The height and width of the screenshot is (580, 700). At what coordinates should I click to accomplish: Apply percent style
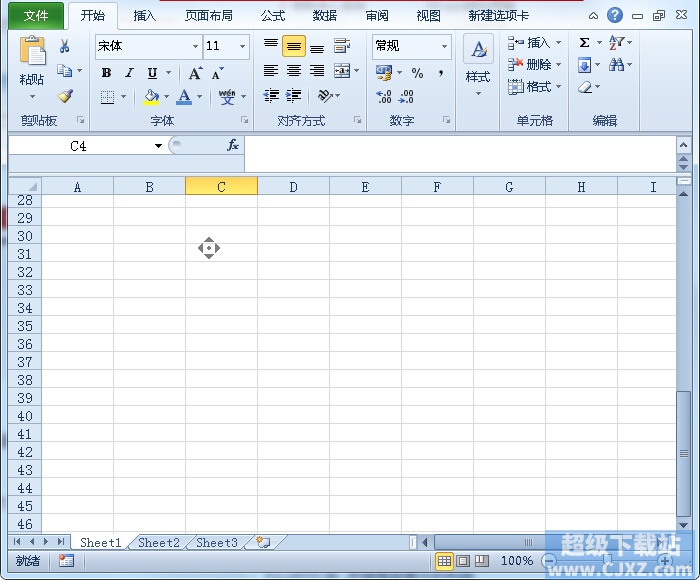417,73
